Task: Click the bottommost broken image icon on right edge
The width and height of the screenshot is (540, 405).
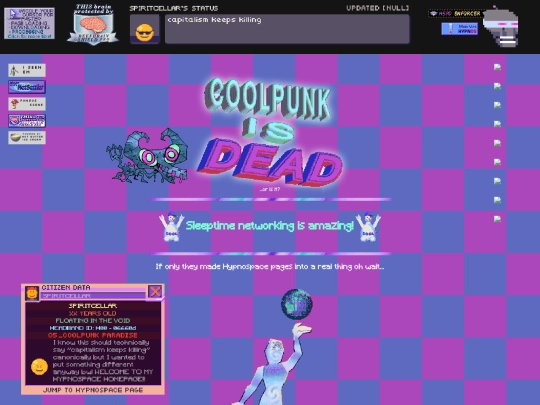Action: click(497, 219)
